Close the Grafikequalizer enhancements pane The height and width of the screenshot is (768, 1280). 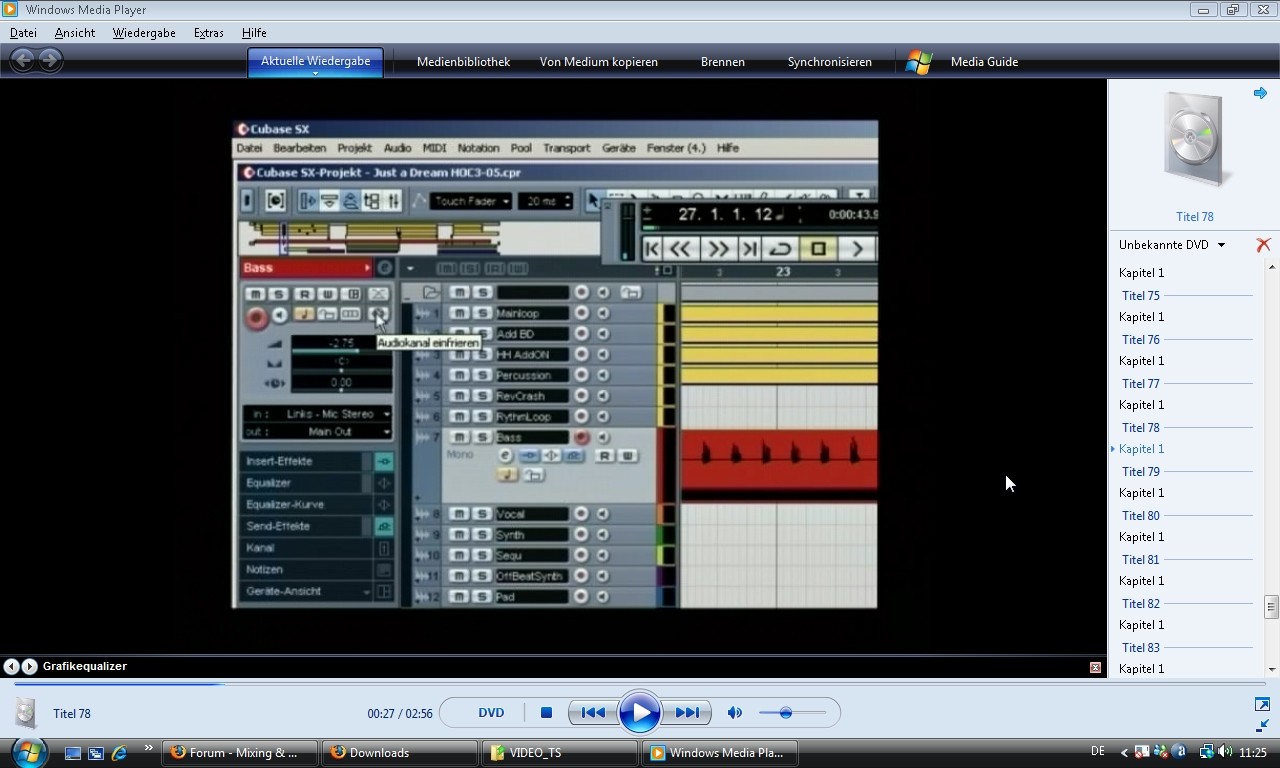(1095, 667)
